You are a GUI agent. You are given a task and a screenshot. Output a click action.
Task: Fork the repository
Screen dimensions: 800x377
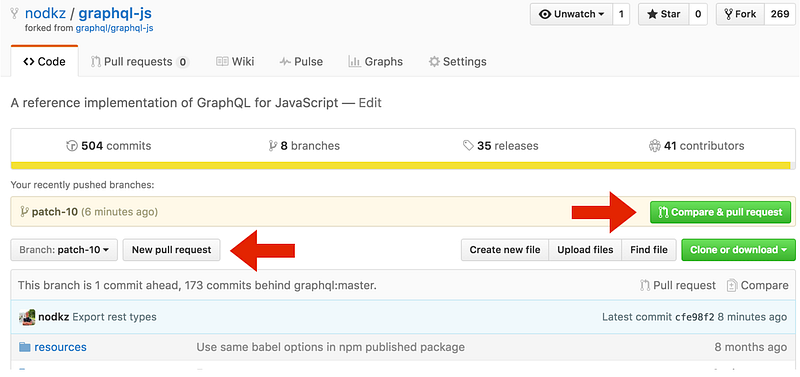point(740,14)
